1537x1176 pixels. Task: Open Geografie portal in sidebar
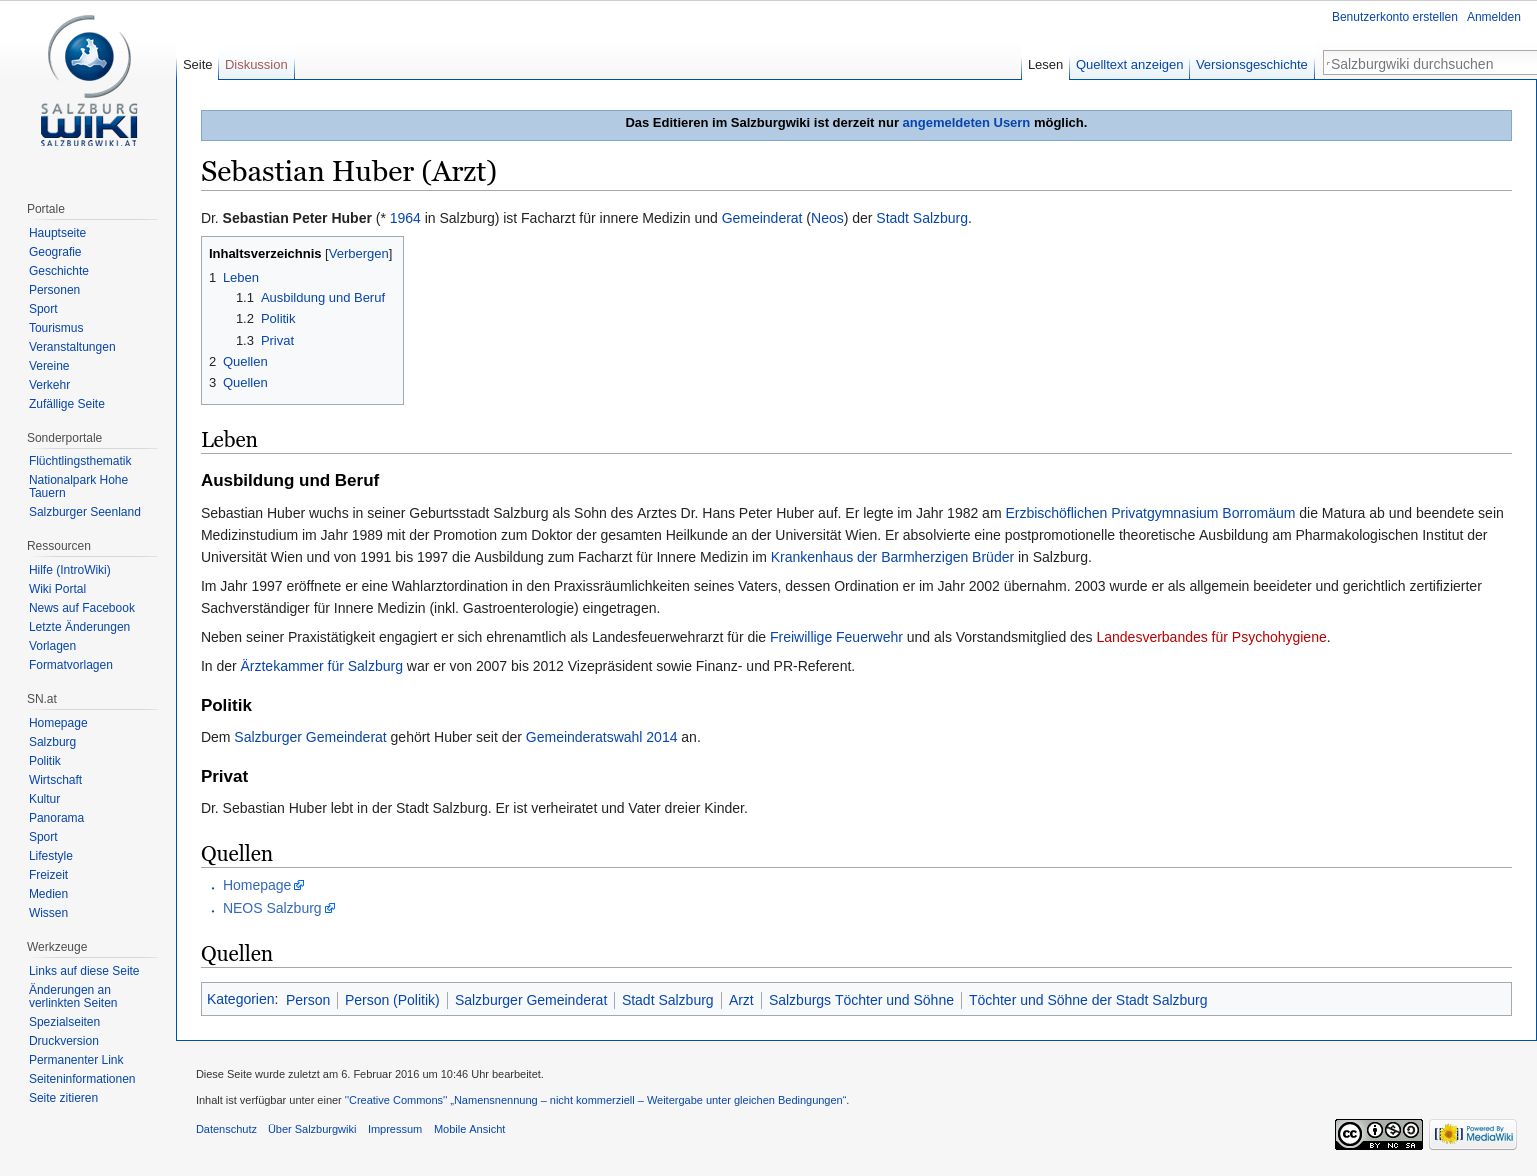click(55, 252)
